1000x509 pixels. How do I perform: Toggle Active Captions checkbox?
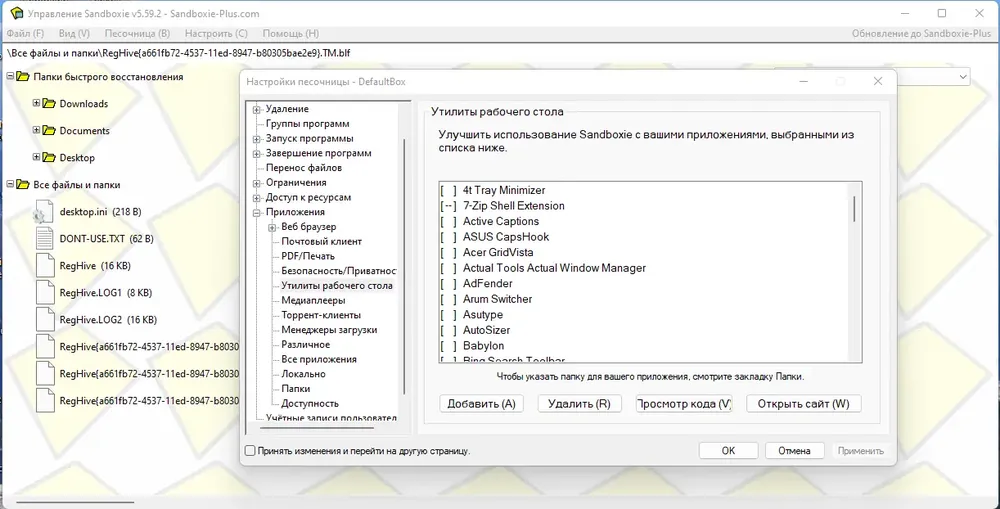click(x=449, y=221)
